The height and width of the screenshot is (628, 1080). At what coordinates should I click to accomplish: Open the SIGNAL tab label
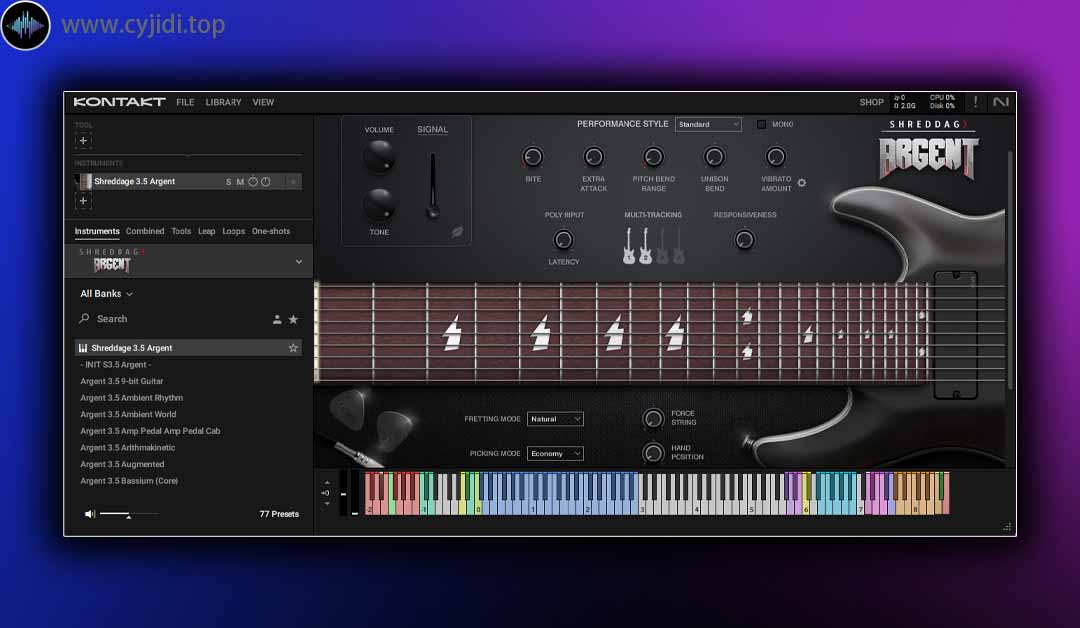pos(433,129)
